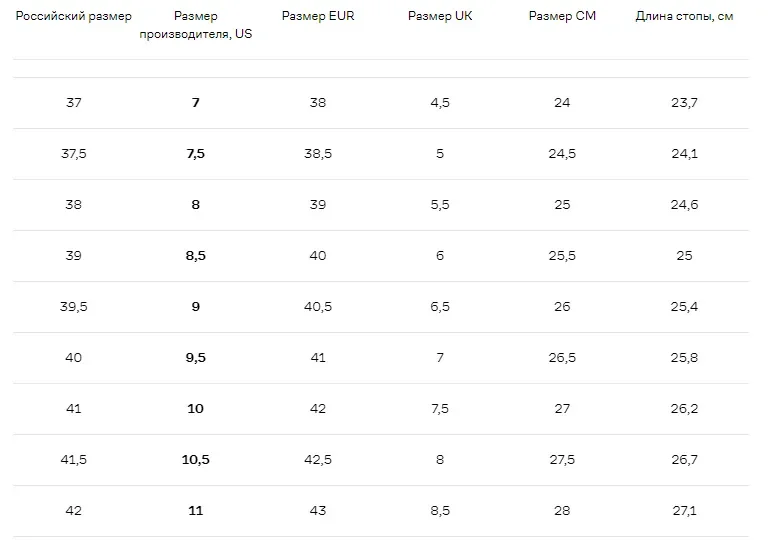Click the Российский размер column header

tap(74, 16)
